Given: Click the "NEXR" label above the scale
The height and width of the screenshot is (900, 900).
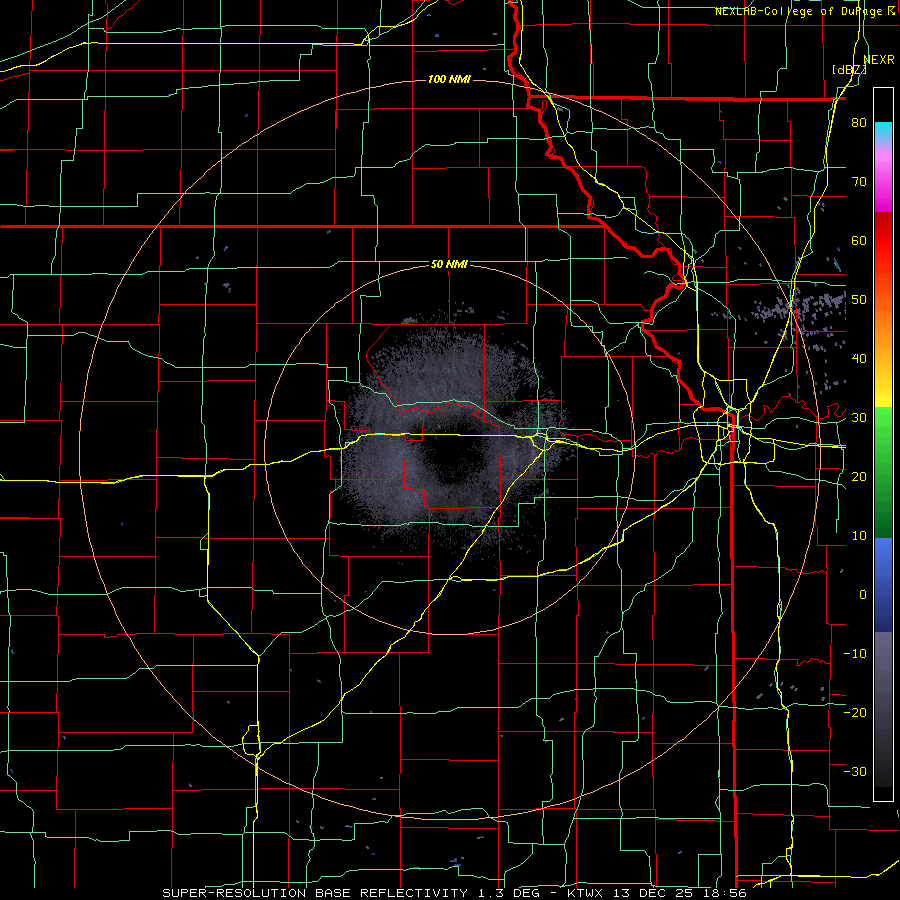Looking at the screenshot, I should pos(879,60).
